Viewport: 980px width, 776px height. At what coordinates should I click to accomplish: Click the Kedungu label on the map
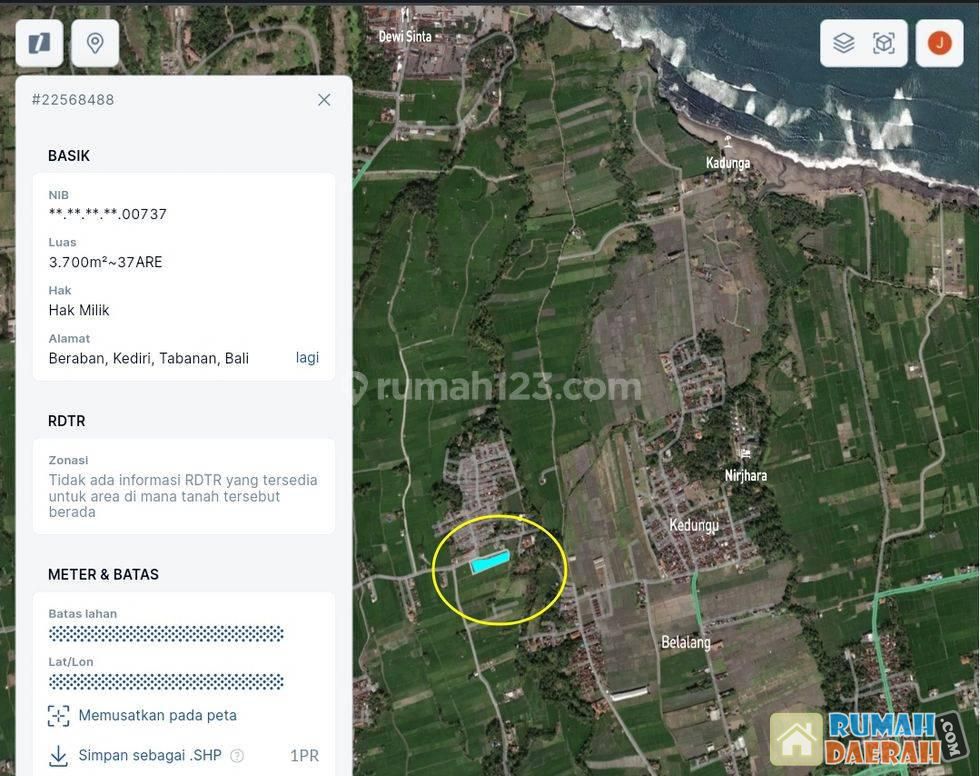[x=694, y=525]
